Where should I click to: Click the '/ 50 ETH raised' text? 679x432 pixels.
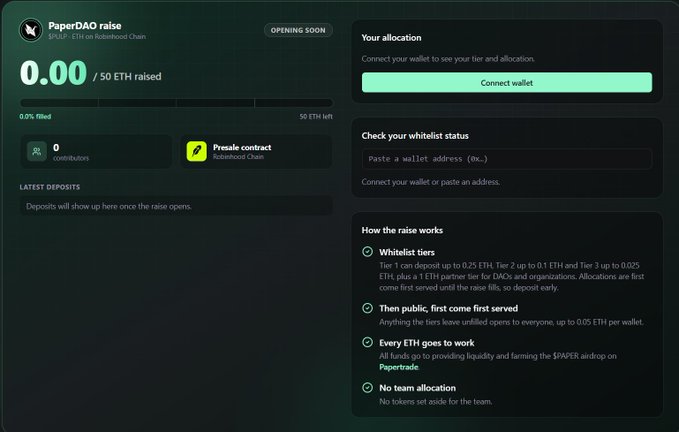click(x=127, y=77)
